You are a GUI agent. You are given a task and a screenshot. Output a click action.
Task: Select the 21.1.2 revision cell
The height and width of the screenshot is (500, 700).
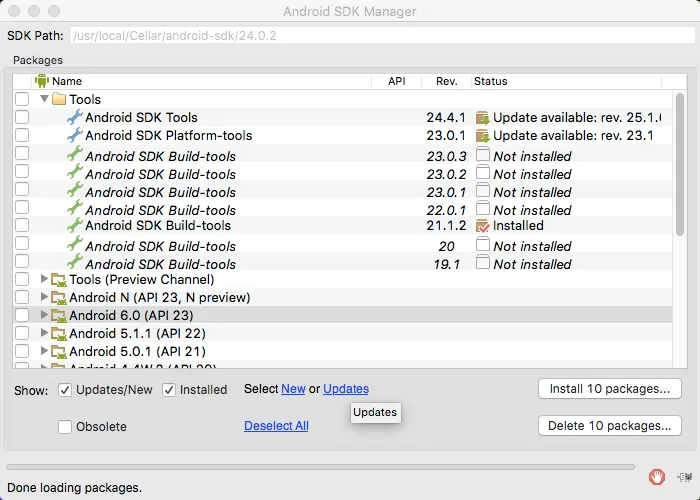coord(446,225)
